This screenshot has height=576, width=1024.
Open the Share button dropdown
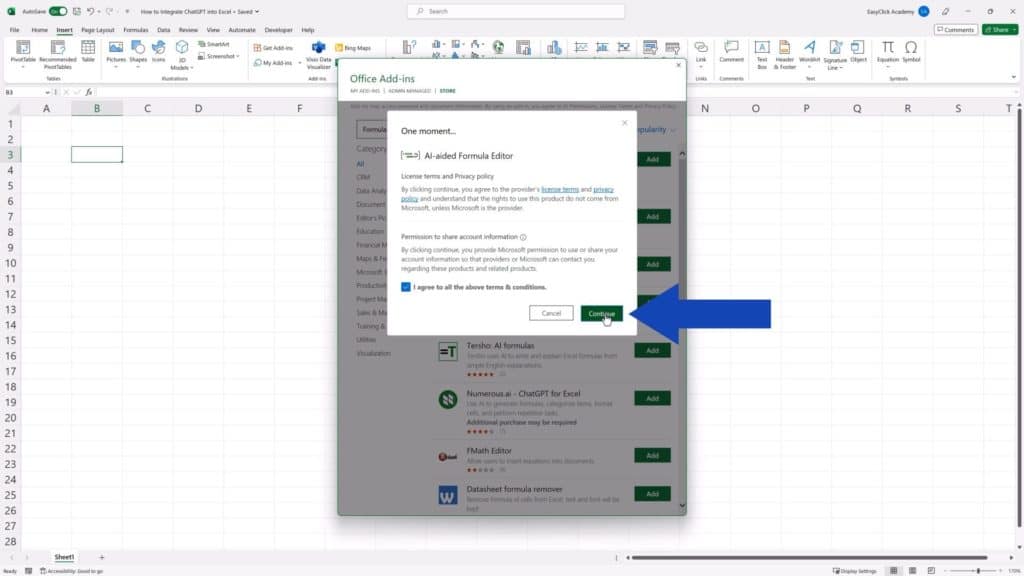point(1014,29)
